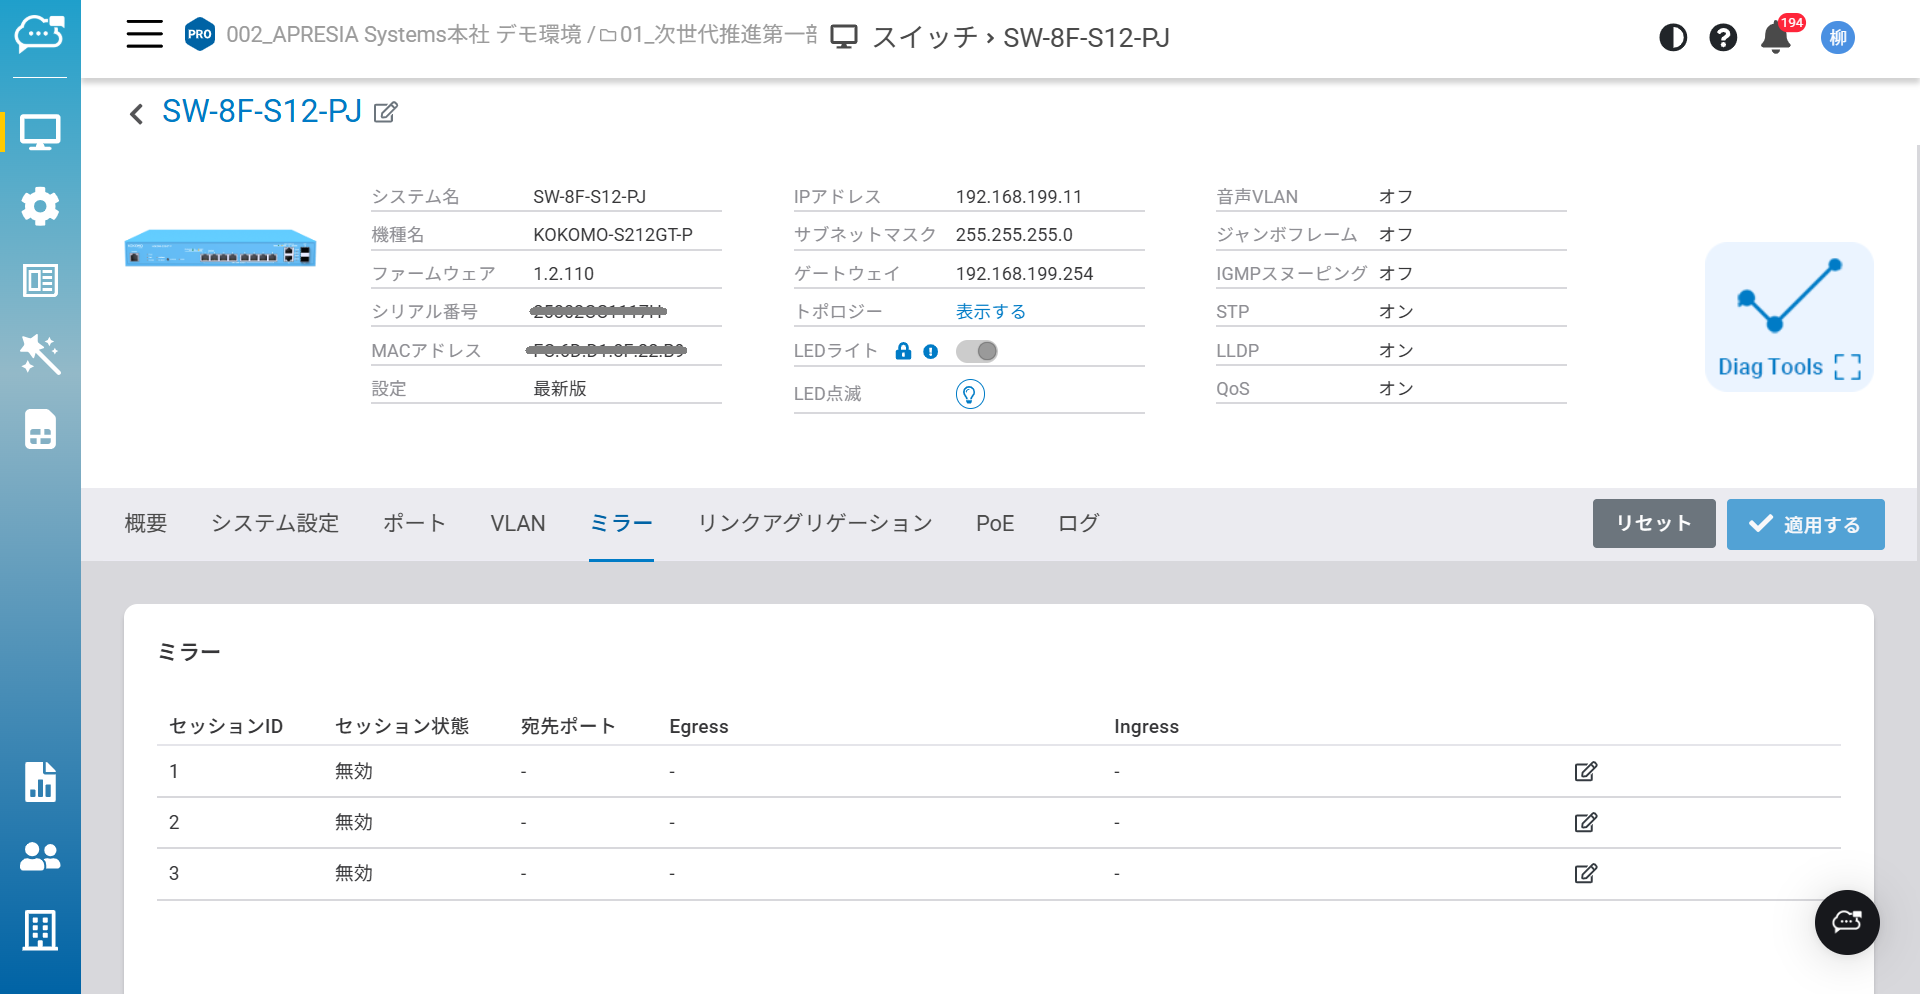
Task: Go back using the left chevron
Action: [x=137, y=114]
